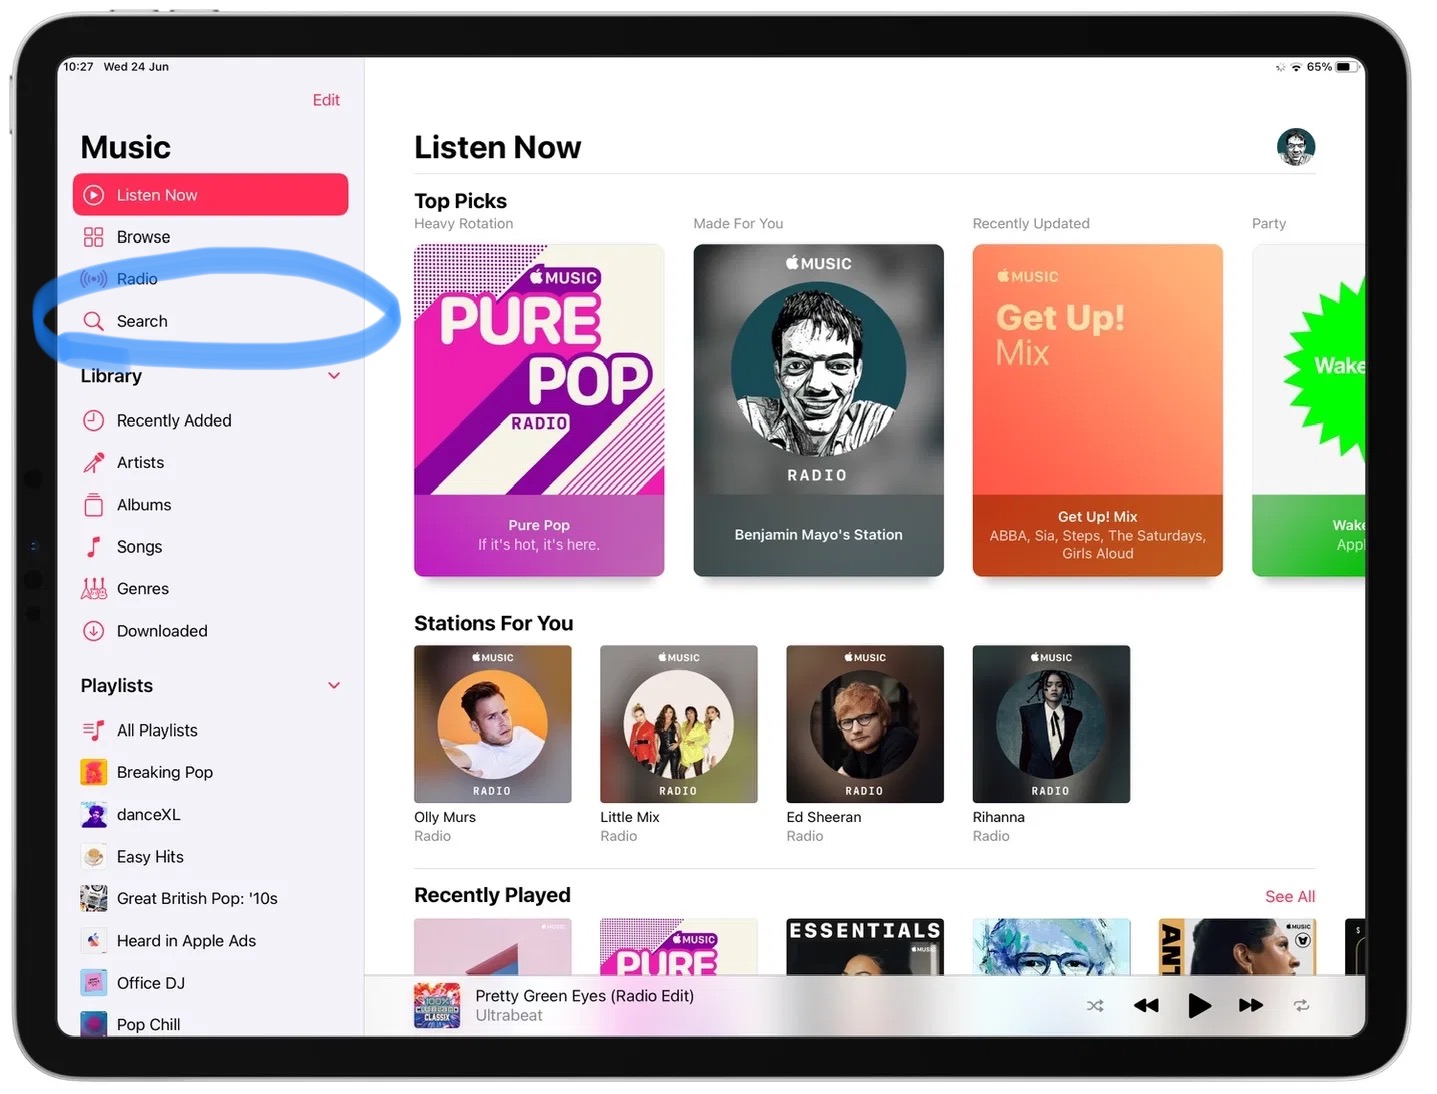Viewport: 1437px width, 1094px height.
Task: Click the Recently Added clock icon
Action: (93, 421)
